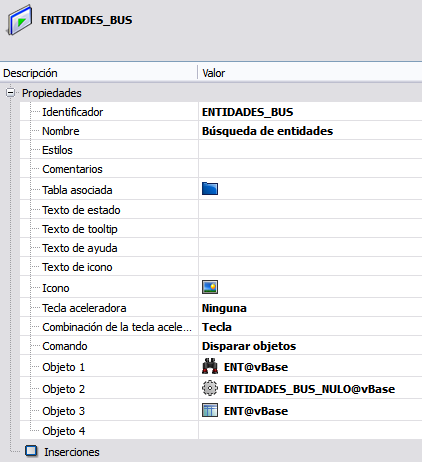Select the Combinación de la tecla label

(117, 327)
